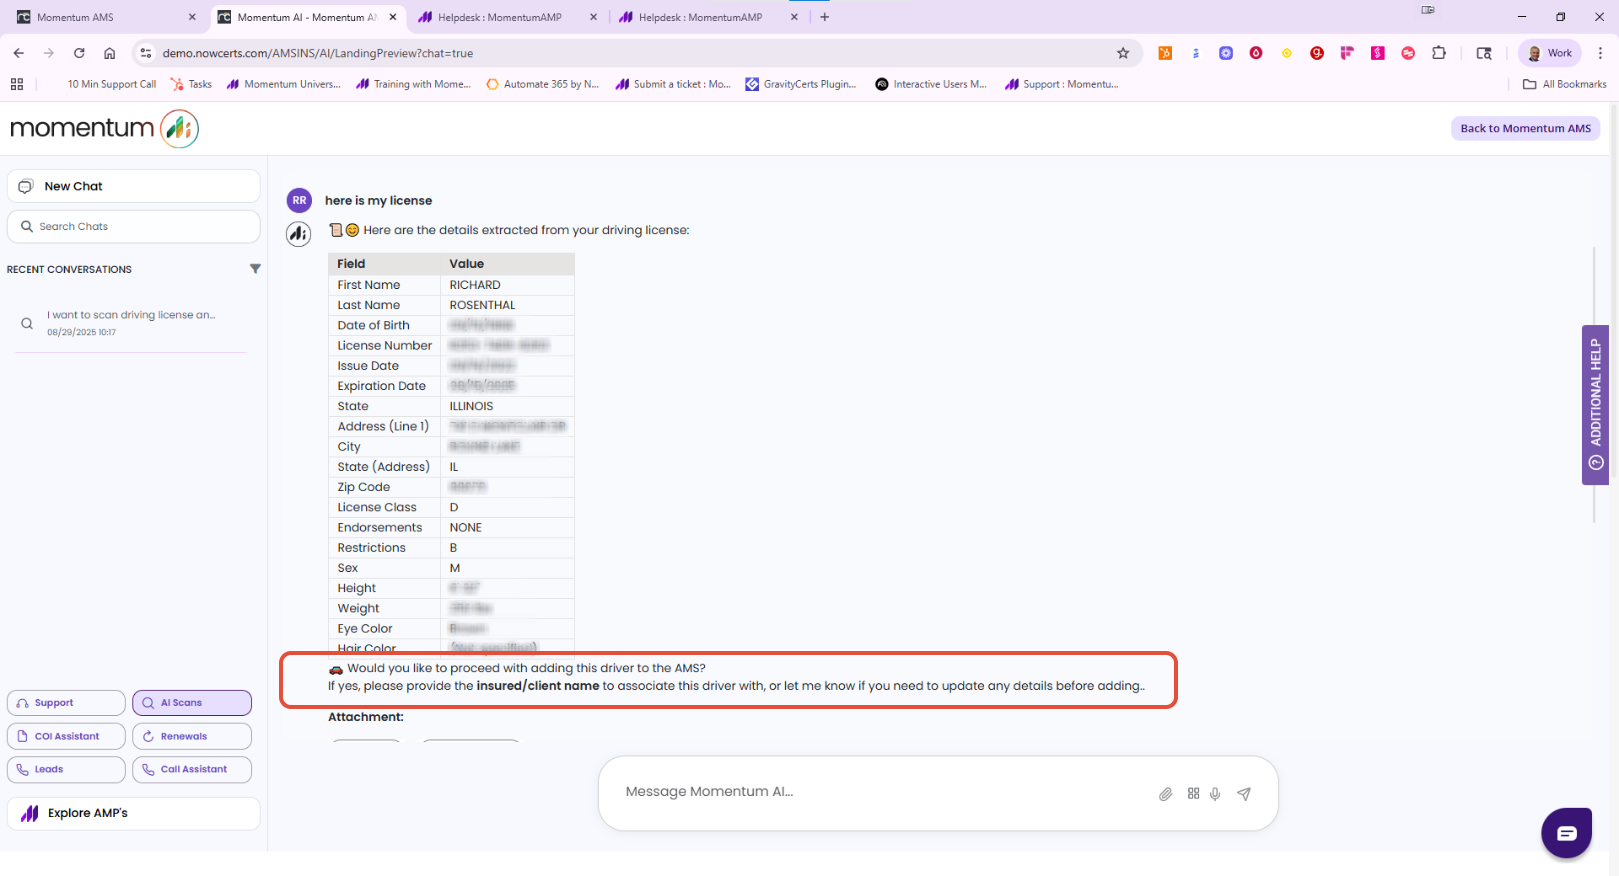Click the orange extension icon in toolbar
This screenshot has width=1619, height=876.
click(1165, 53)
